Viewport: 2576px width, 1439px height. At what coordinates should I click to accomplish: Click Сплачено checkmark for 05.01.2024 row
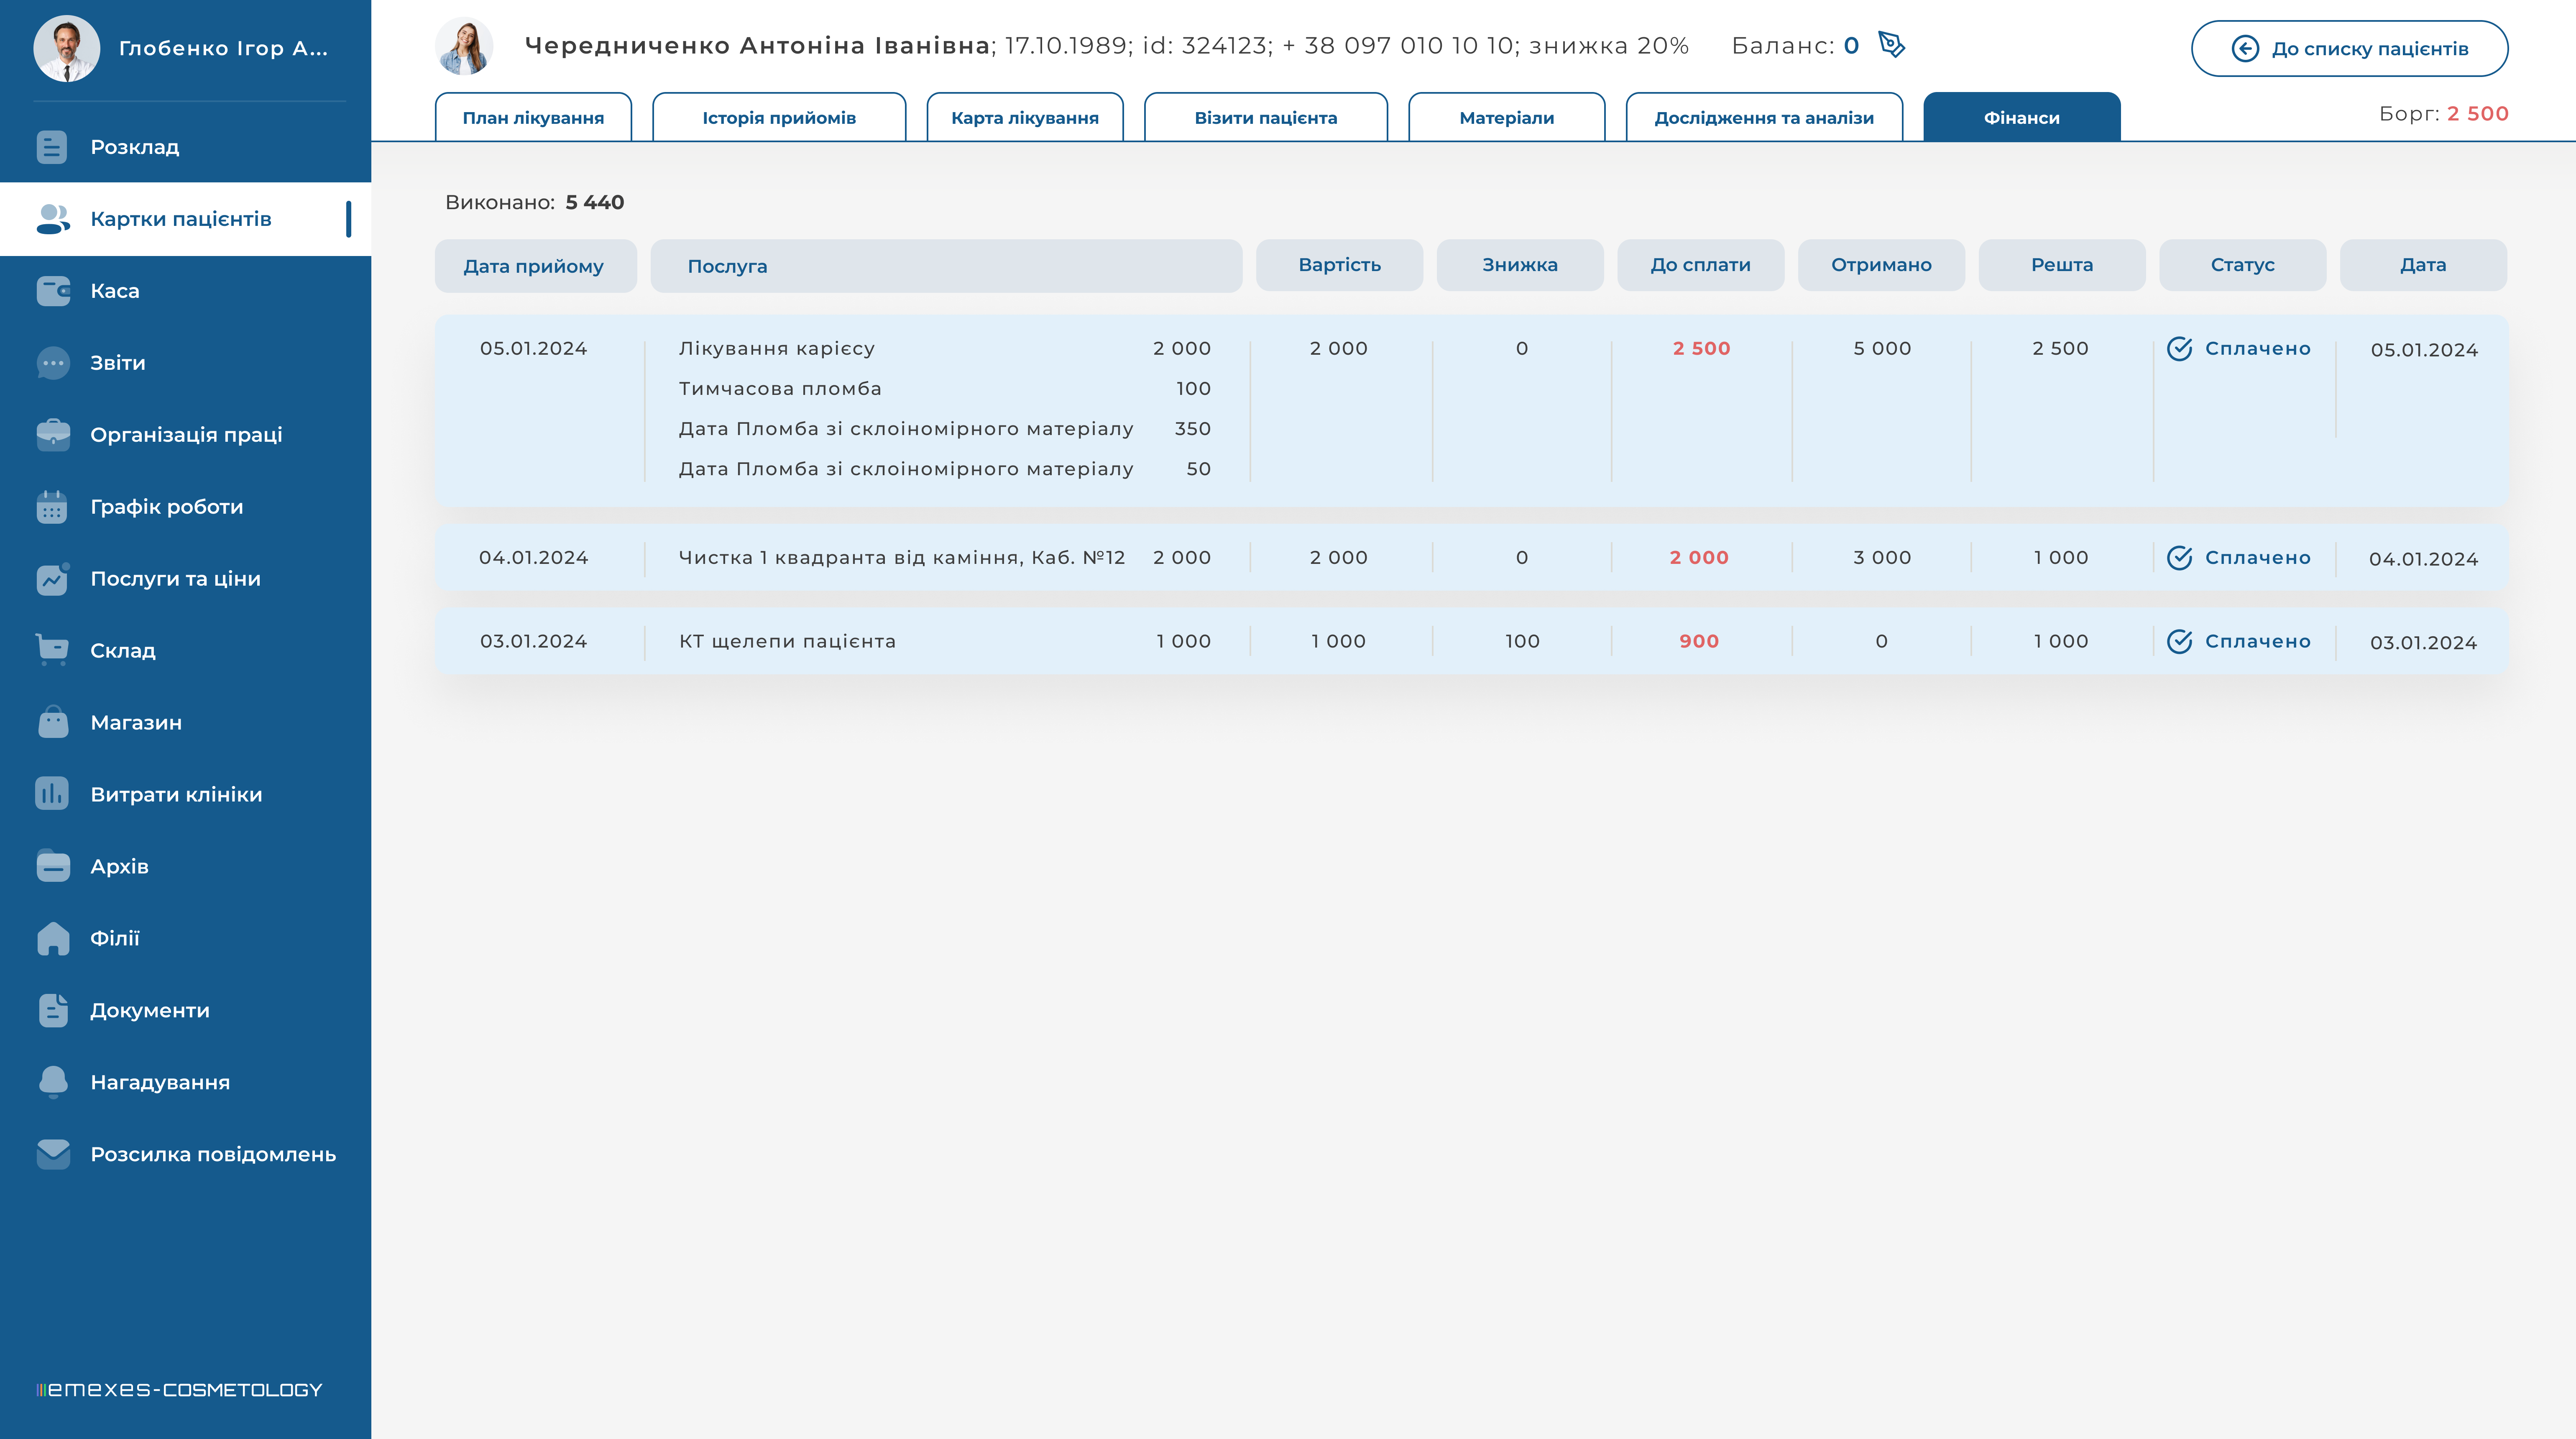pyautogui.click(x=2179, y=349)
